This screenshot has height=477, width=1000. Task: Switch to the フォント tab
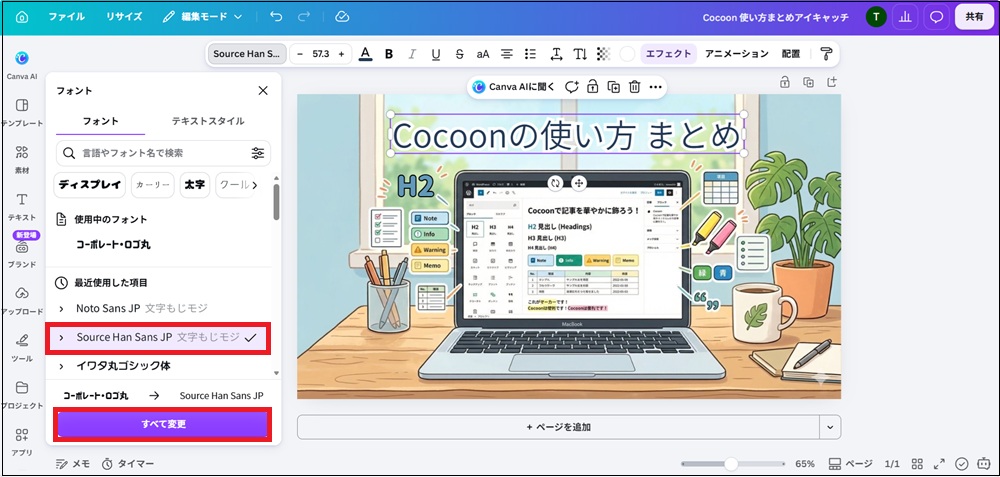click(101, 121)
